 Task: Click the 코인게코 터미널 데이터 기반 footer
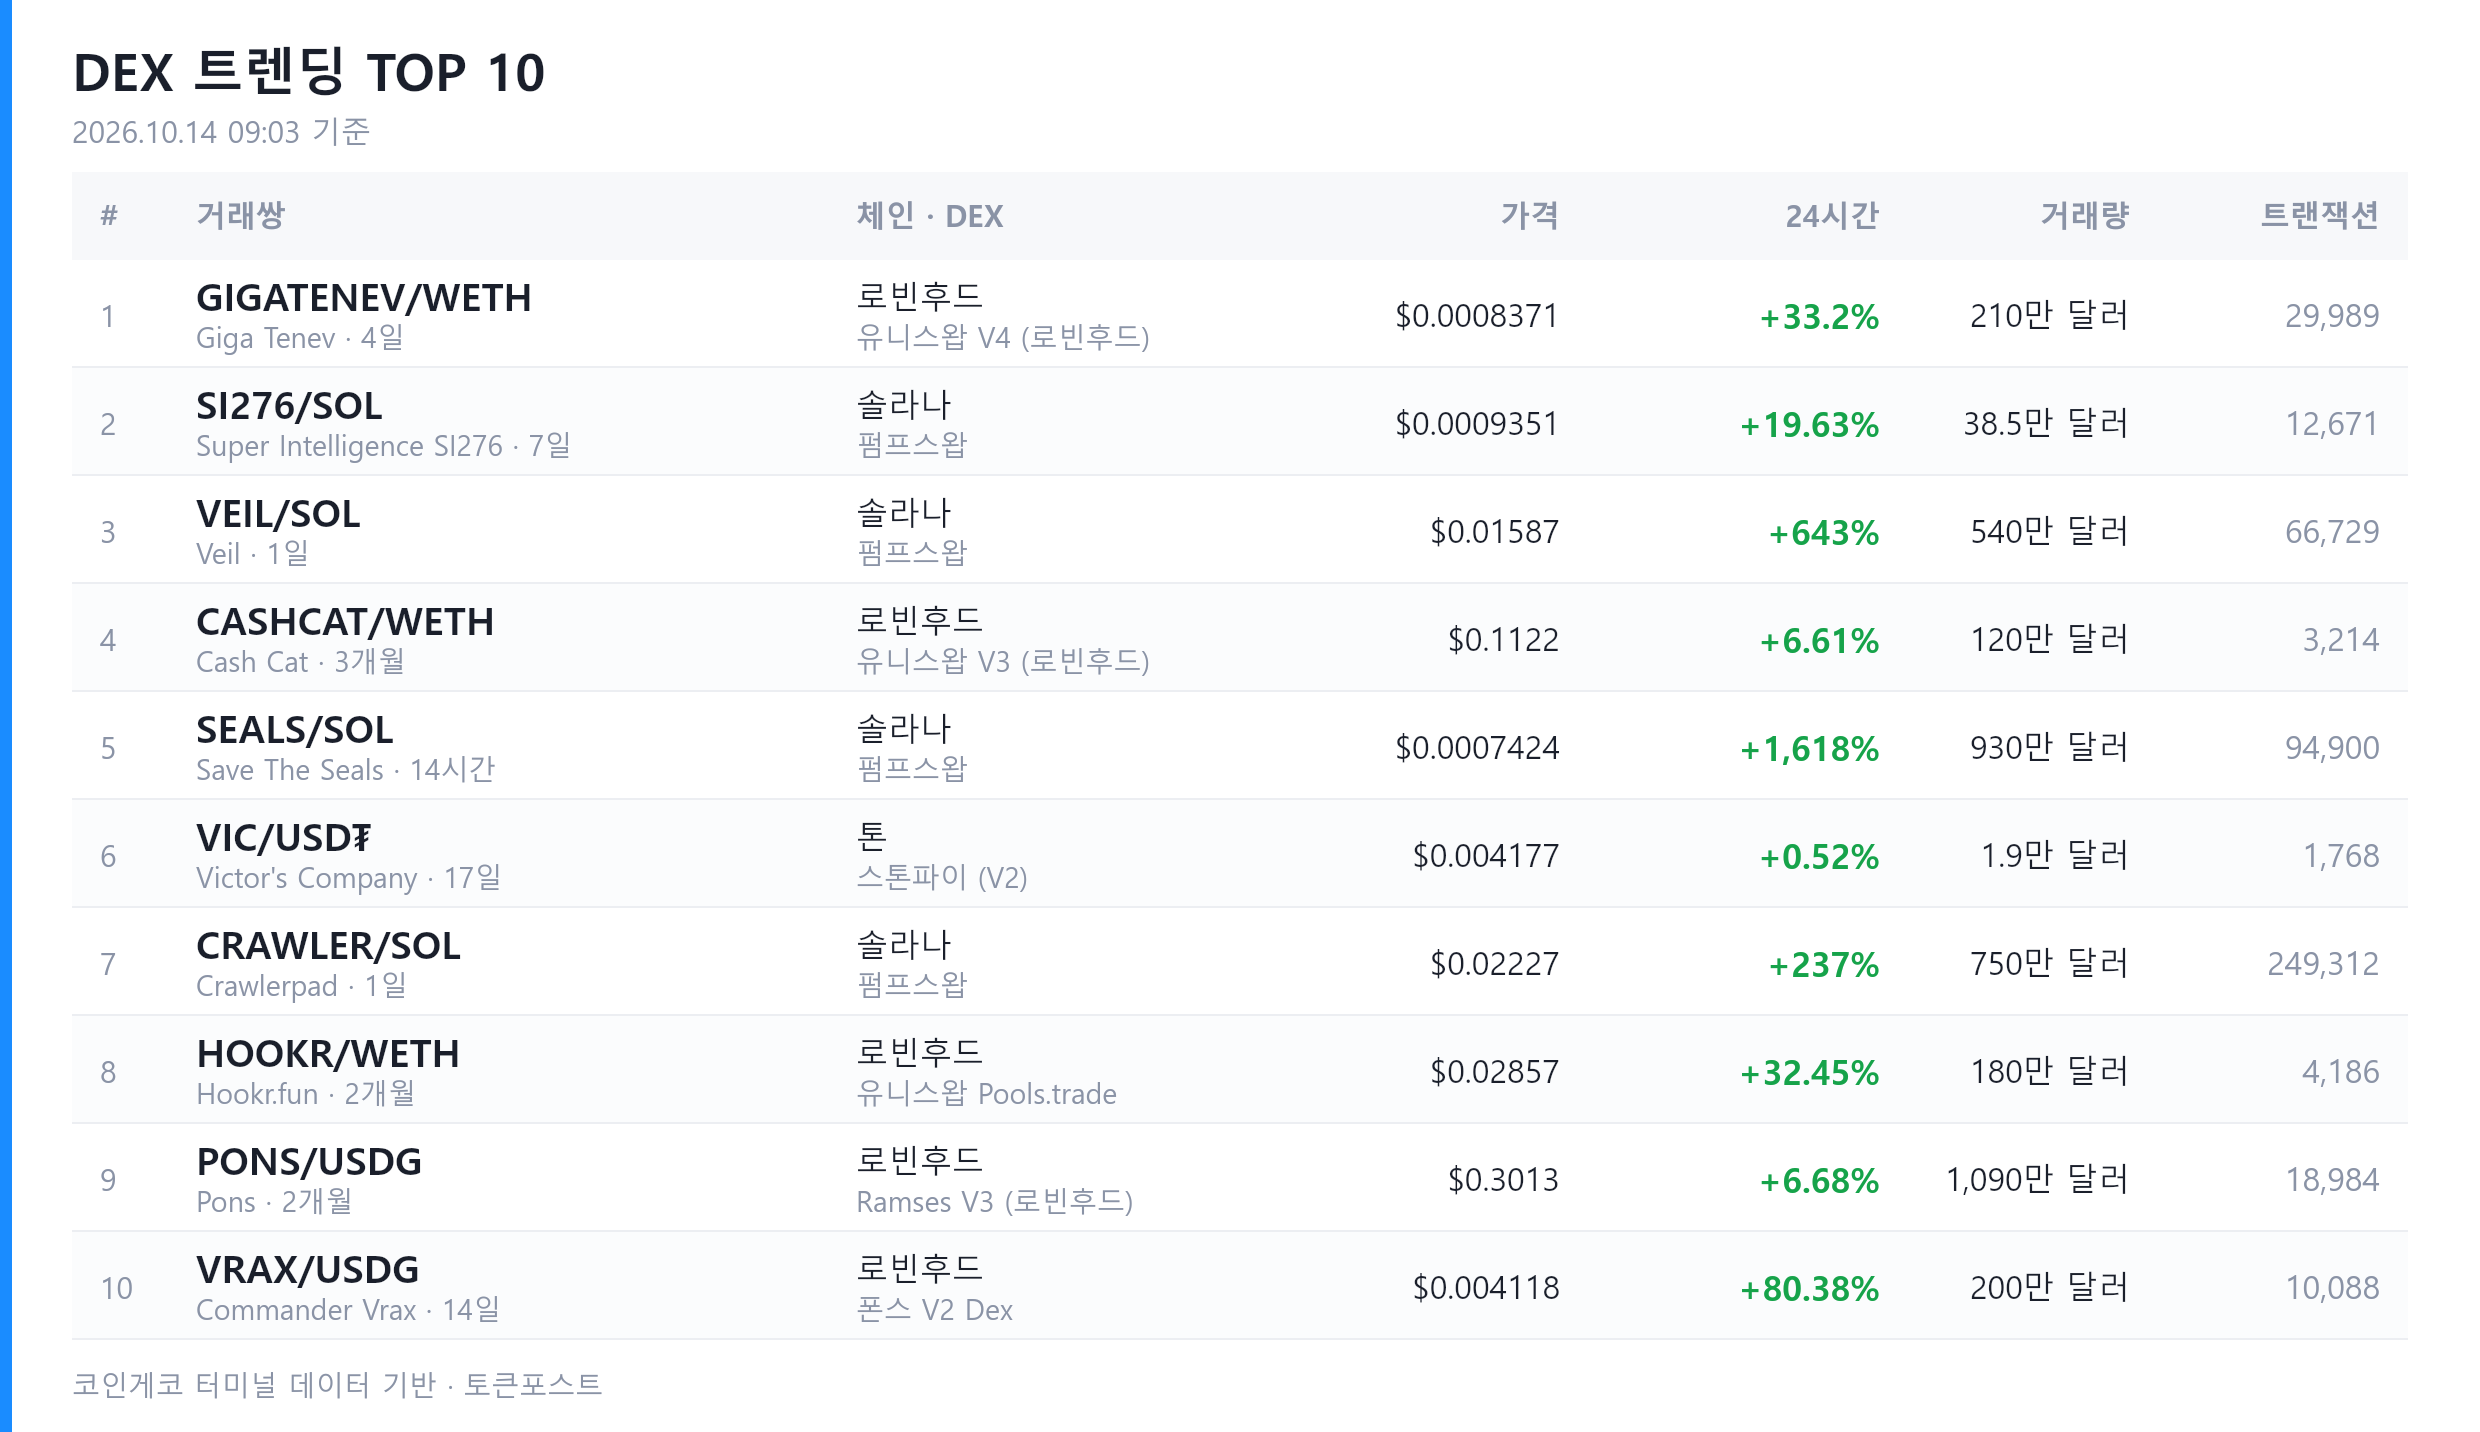(255, 1385)
